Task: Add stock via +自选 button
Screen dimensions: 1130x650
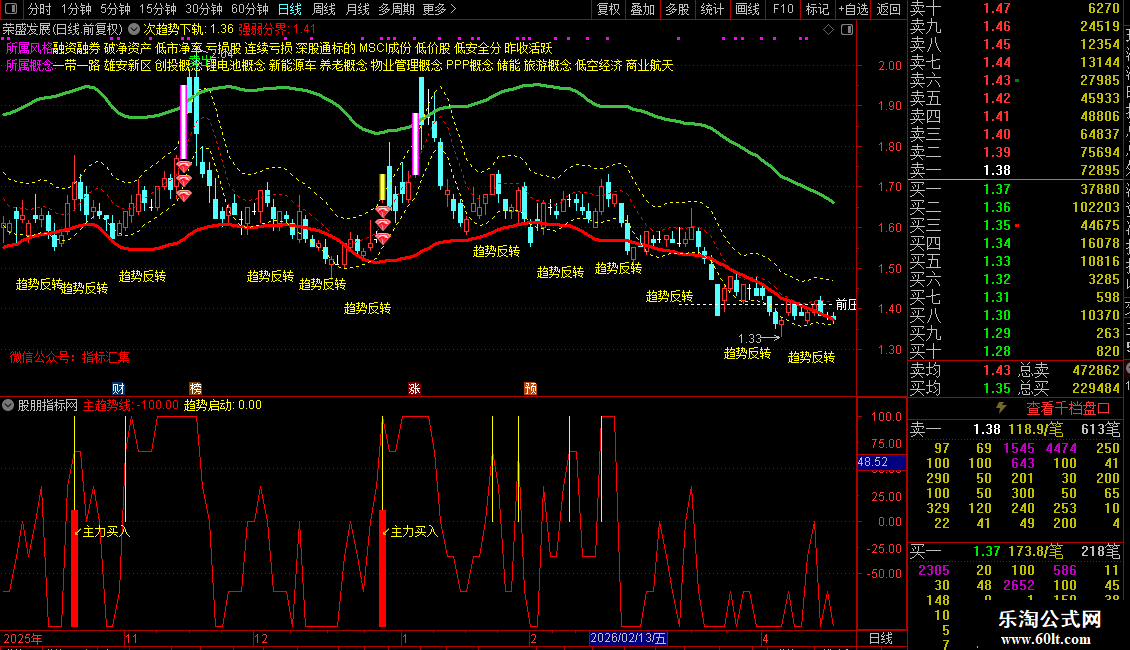Action: 853,9
